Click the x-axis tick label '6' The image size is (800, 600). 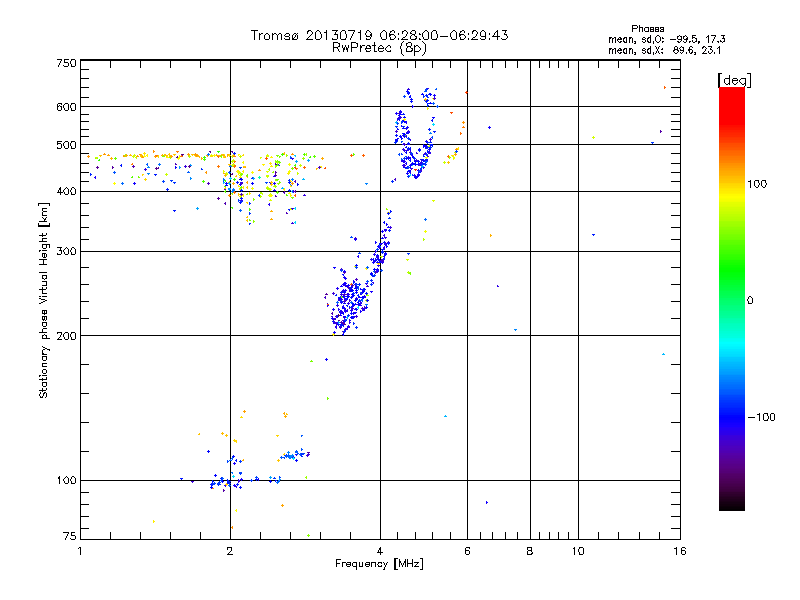pyautogui.click(x=467, y=551)
